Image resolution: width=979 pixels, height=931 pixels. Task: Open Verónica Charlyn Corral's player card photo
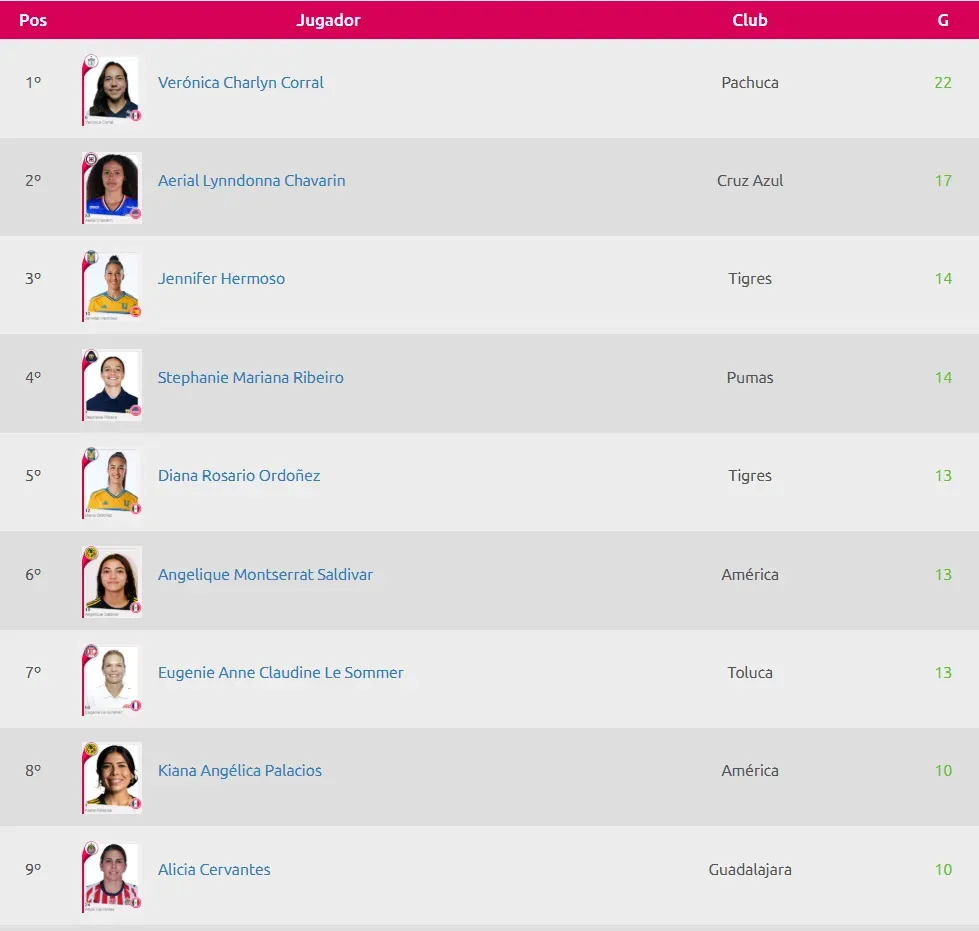click(x=112, y=89)
